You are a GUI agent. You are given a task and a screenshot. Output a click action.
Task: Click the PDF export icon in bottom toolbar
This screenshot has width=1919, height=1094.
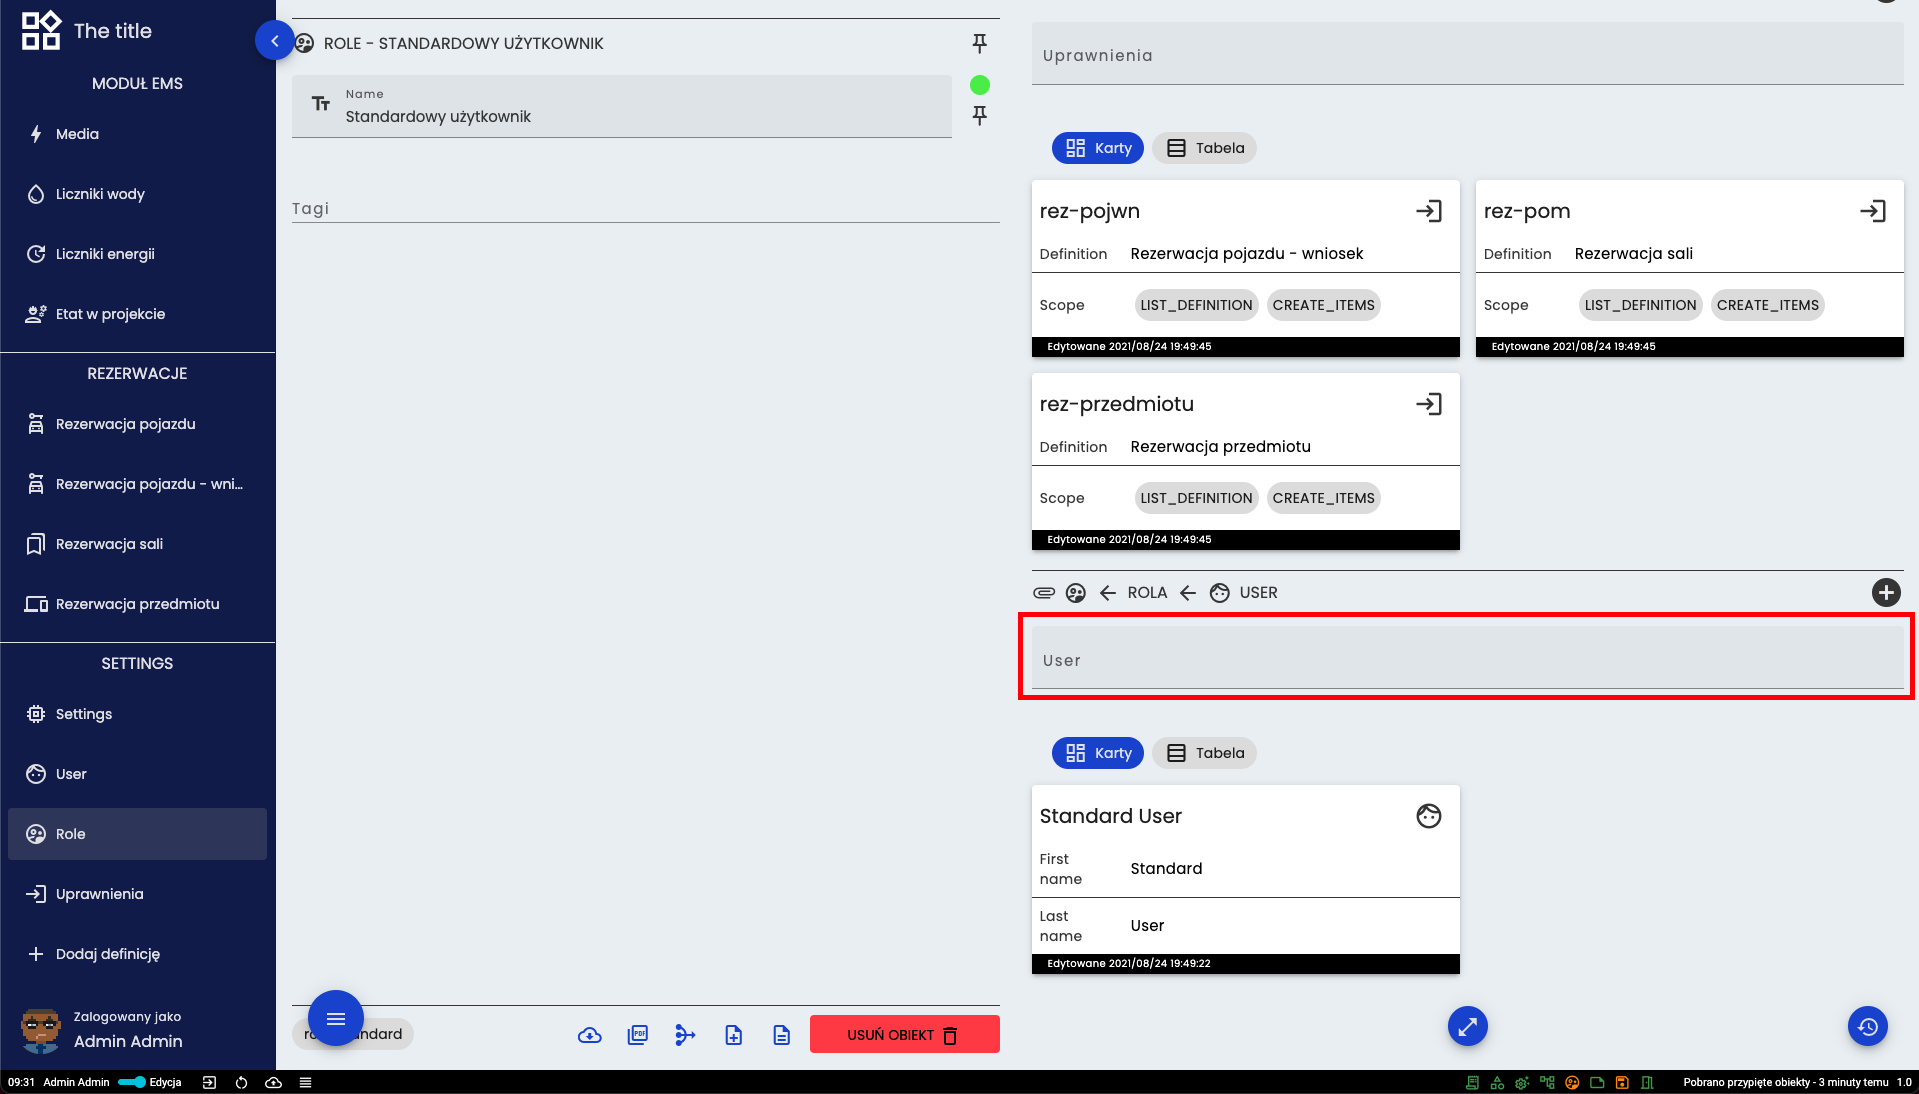point(638,1035)
